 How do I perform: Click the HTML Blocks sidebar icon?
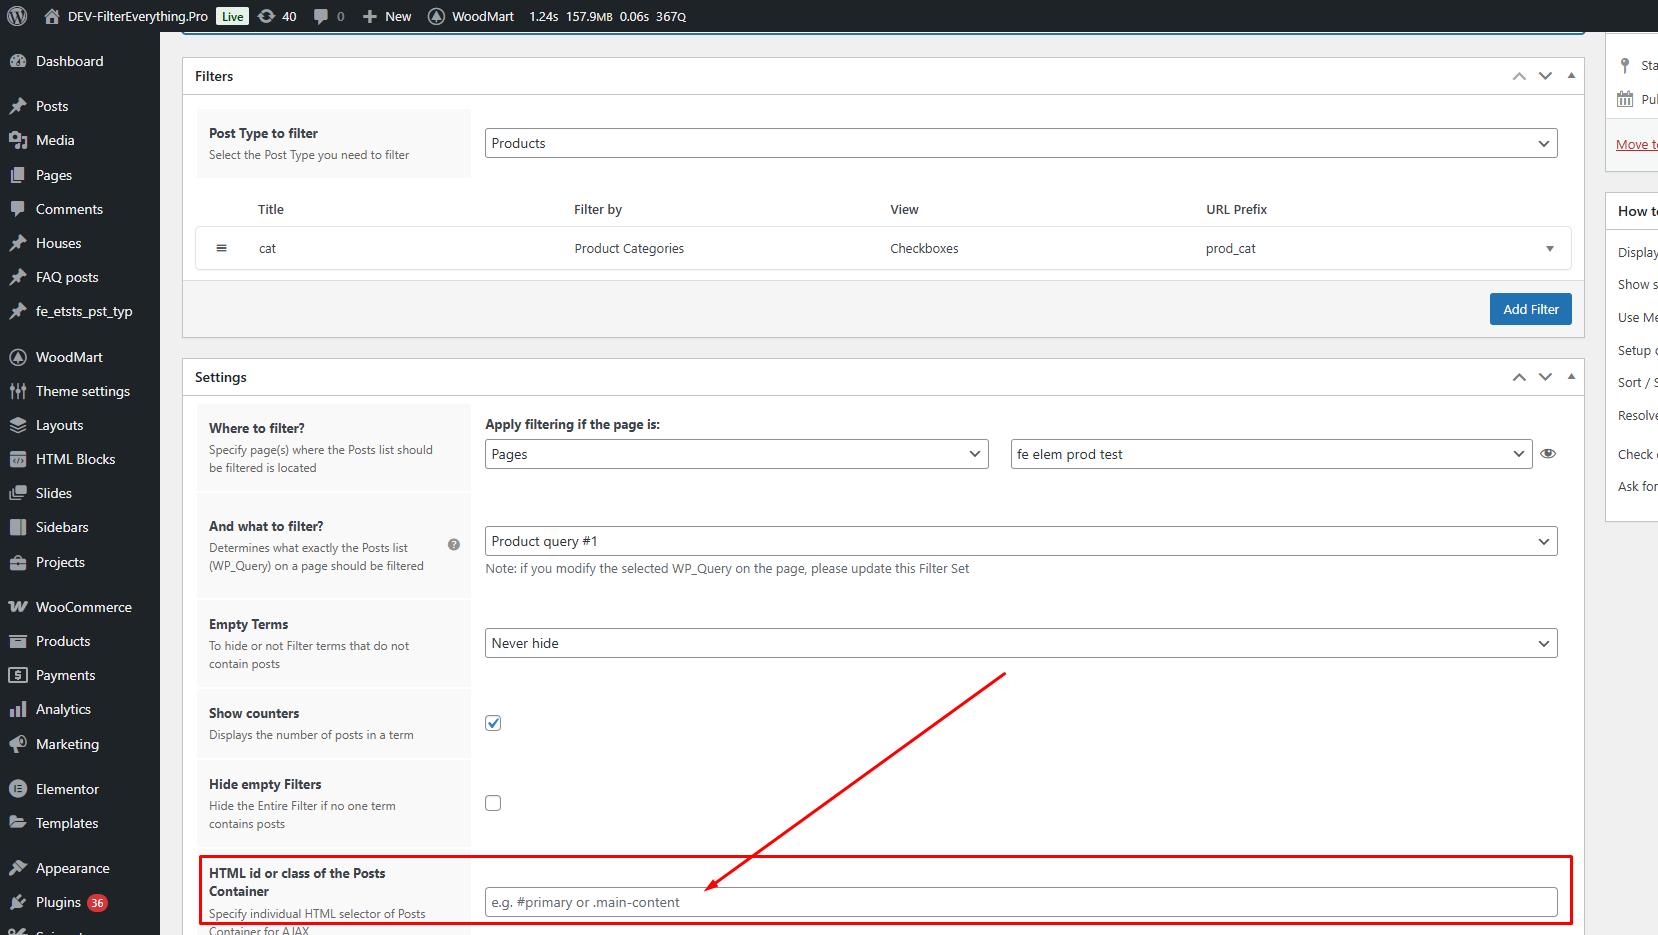pos(18,459)
